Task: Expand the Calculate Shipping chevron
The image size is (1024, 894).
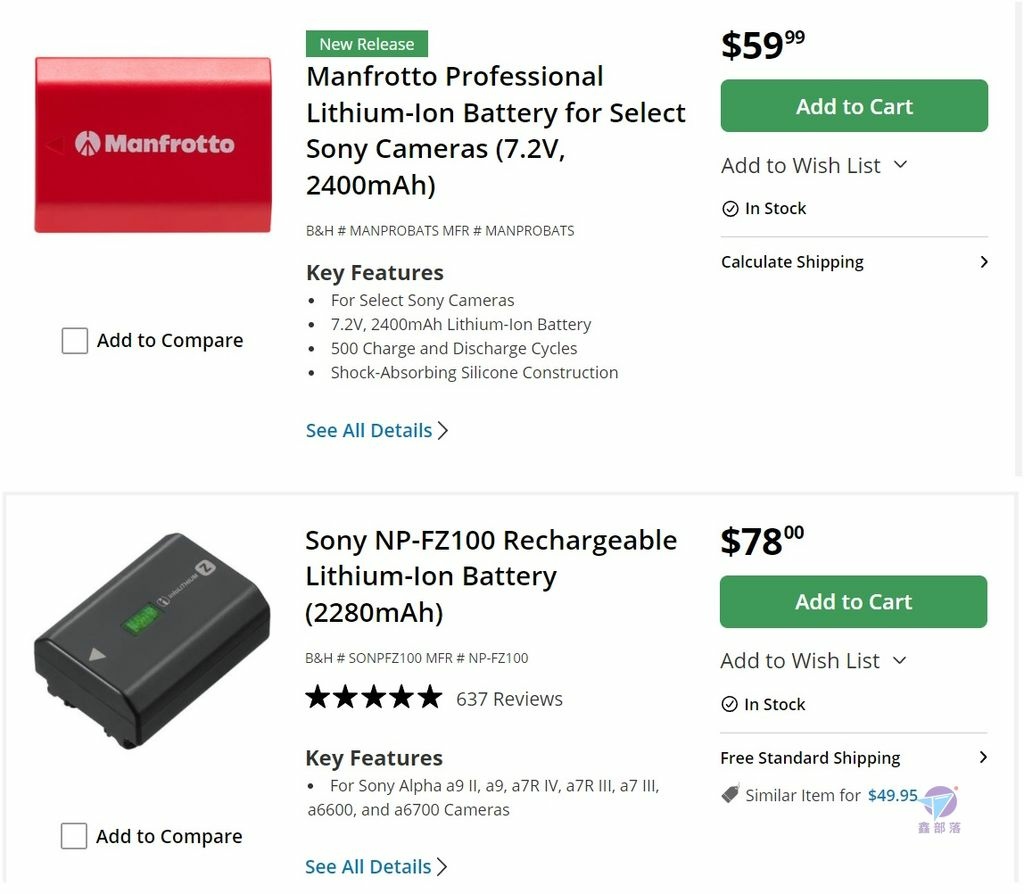Action: click(984, 263)
